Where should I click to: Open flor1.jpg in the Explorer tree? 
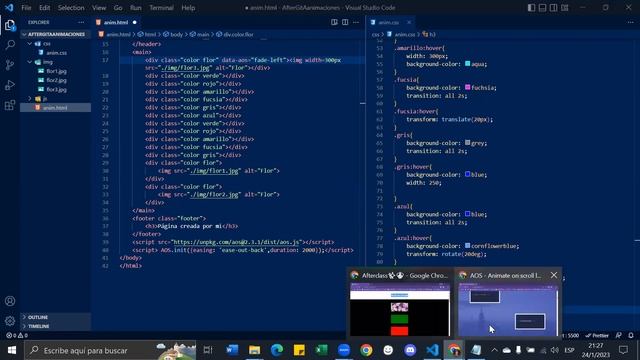[x=55, y=71]
